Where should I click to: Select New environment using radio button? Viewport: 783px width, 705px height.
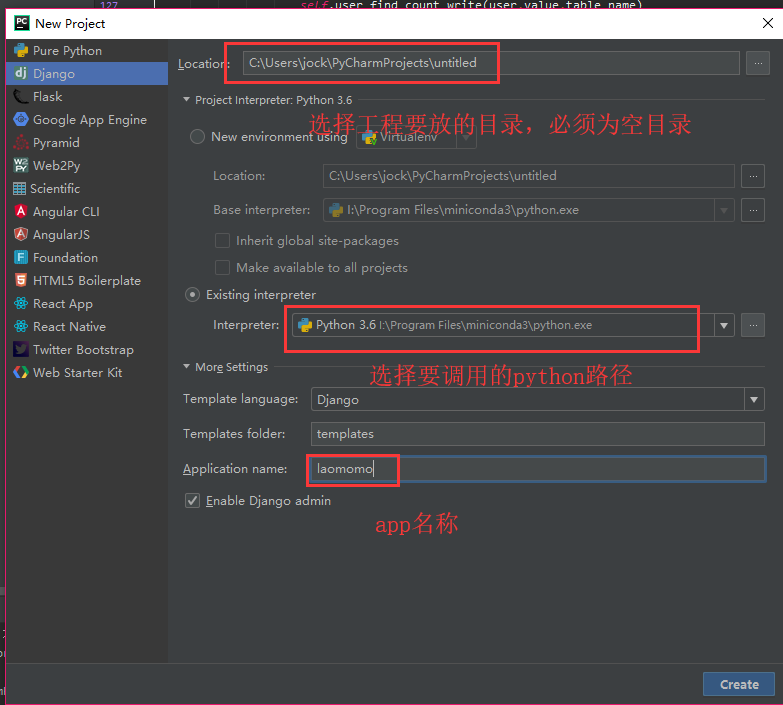pyautogui.click(x=197, y=136)
